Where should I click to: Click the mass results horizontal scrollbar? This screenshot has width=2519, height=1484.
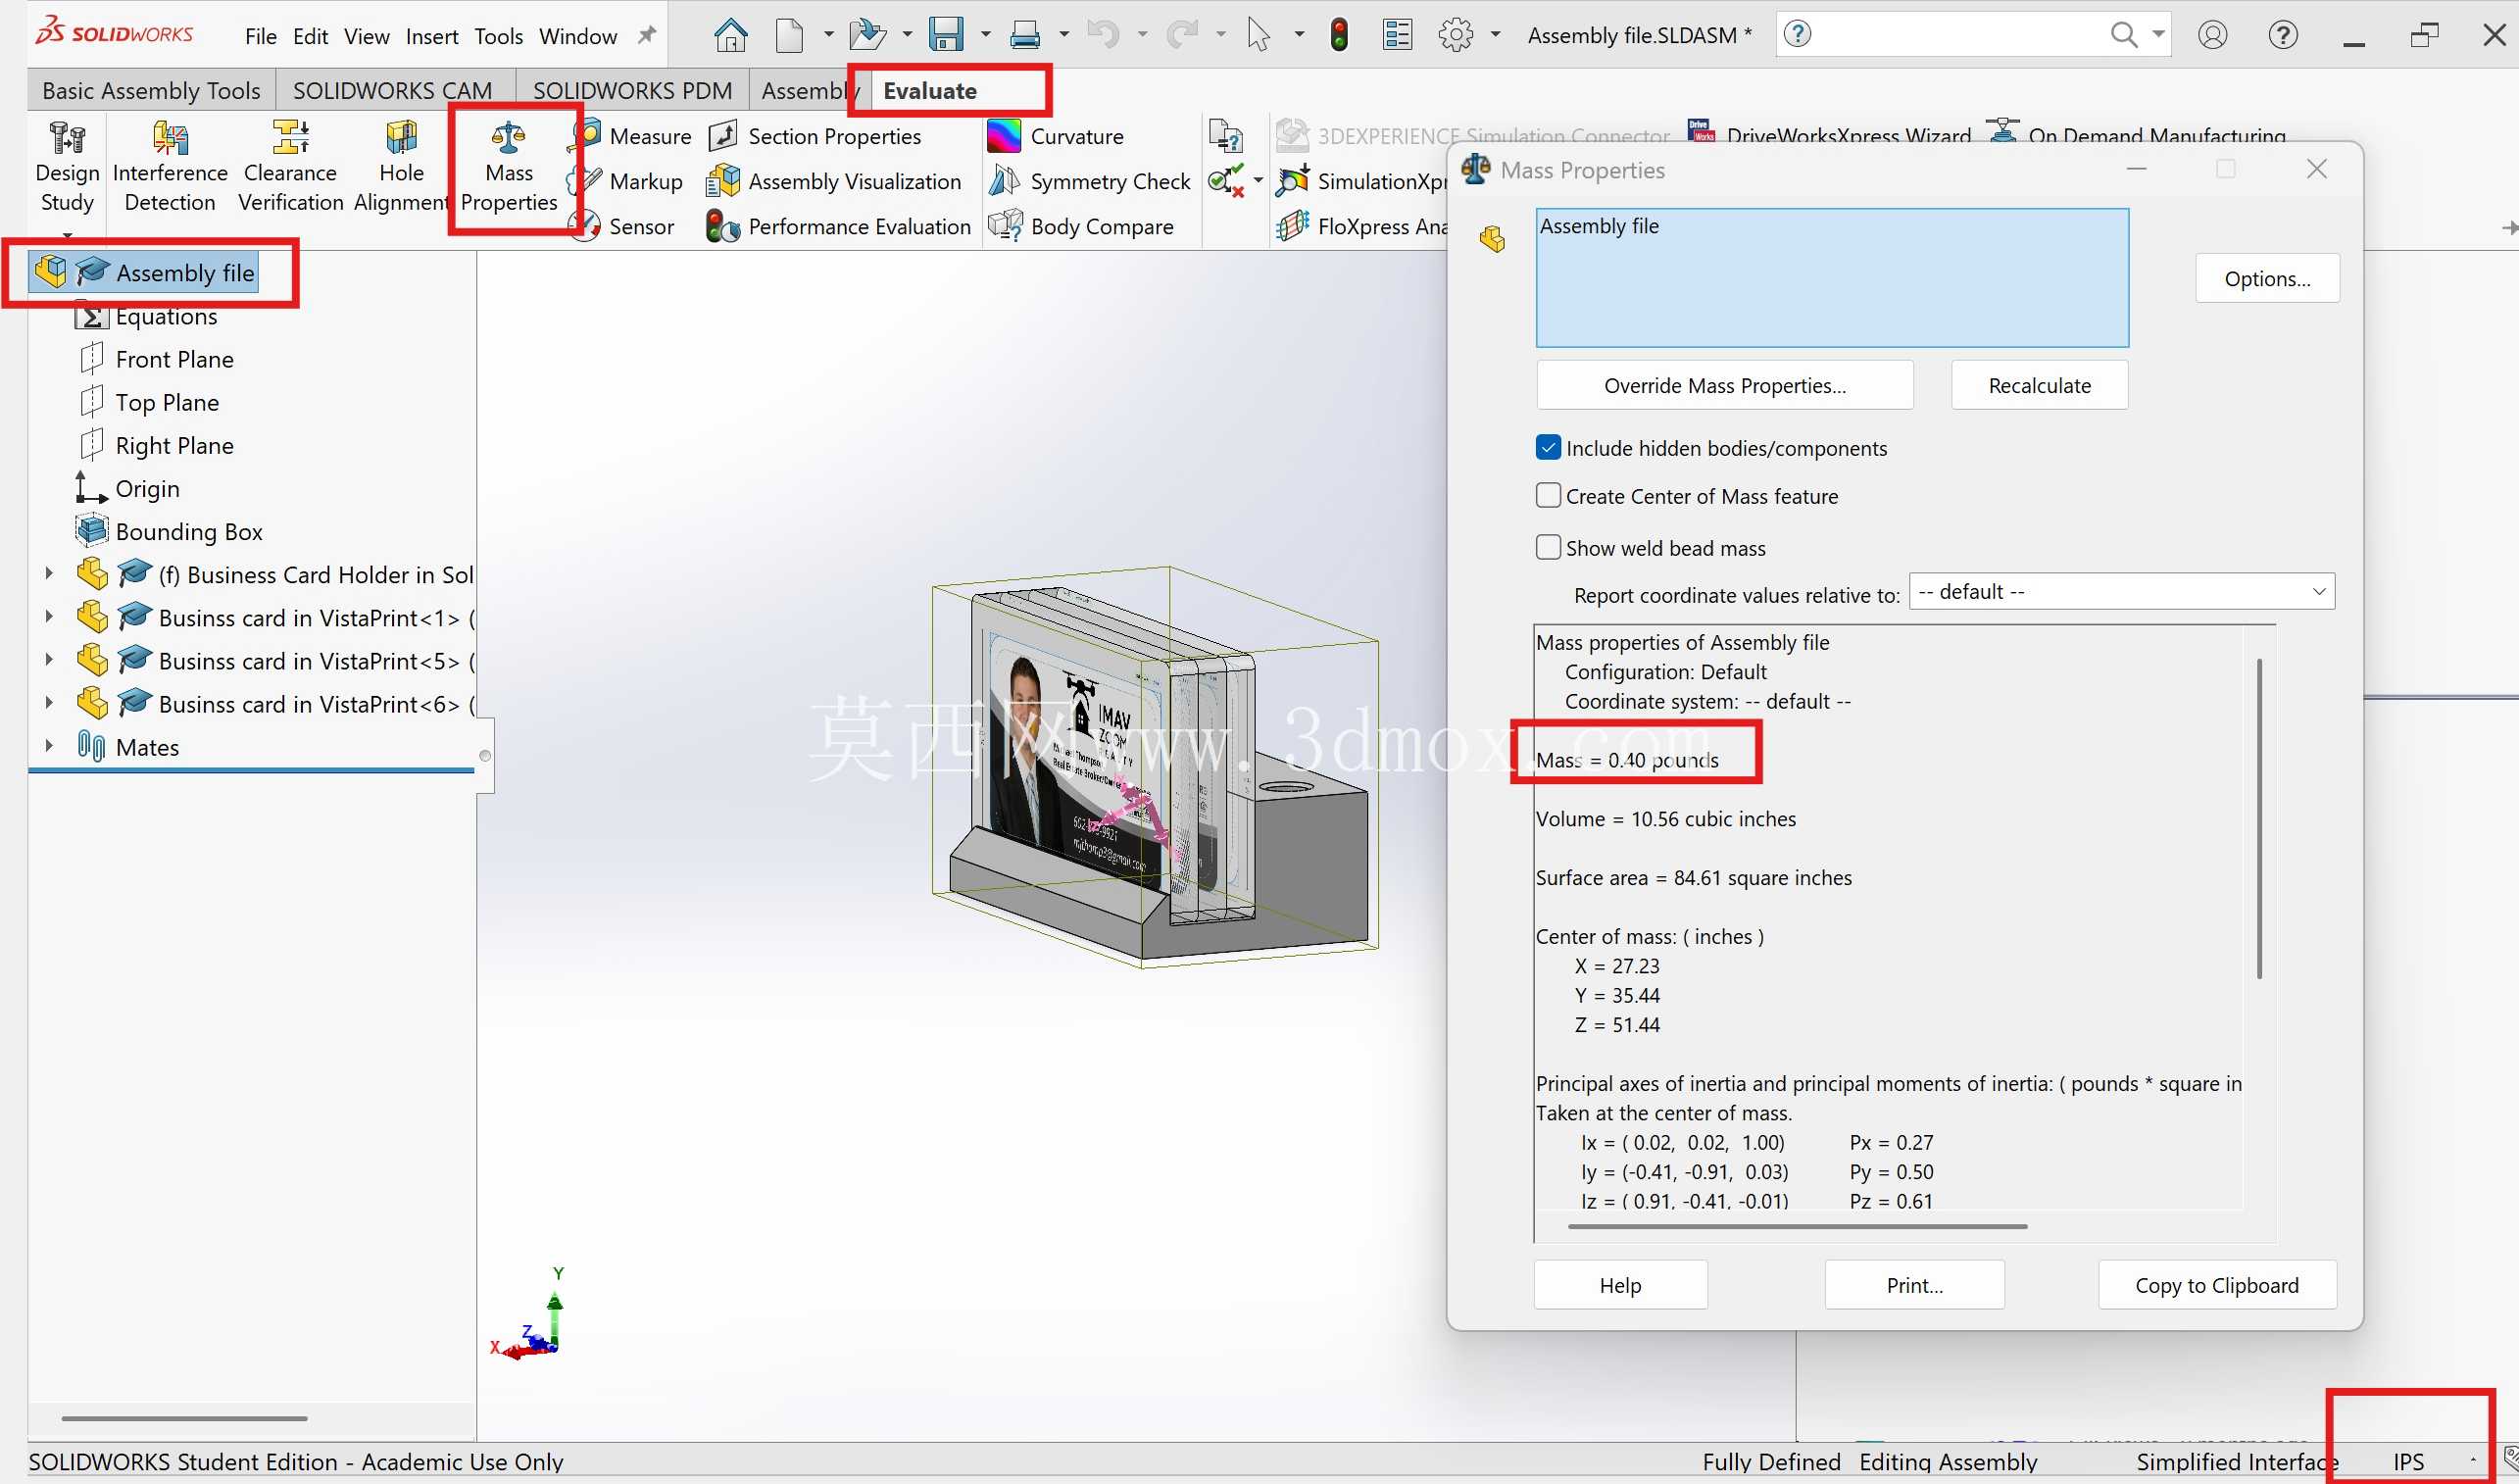click(x=1797, y=1226)
